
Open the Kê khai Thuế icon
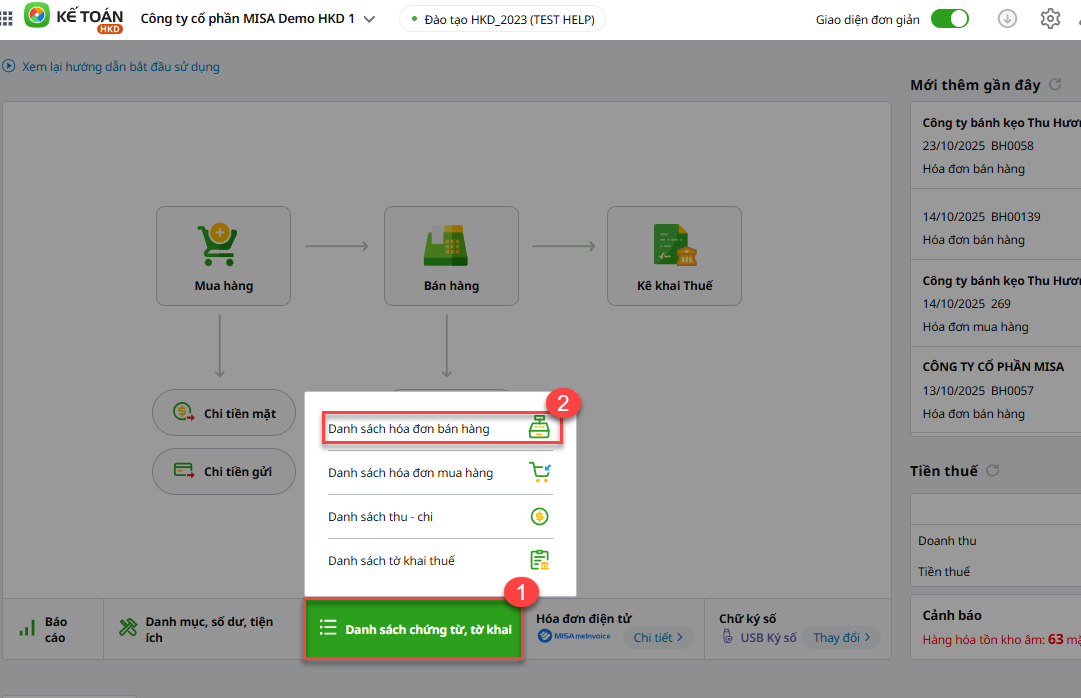[674, 244]
